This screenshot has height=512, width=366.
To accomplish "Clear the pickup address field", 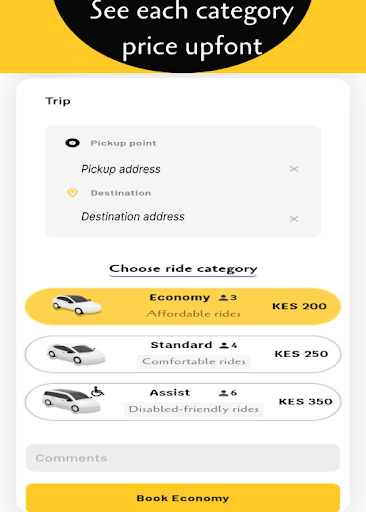I will pyautogui.click(x=294, y=169).
